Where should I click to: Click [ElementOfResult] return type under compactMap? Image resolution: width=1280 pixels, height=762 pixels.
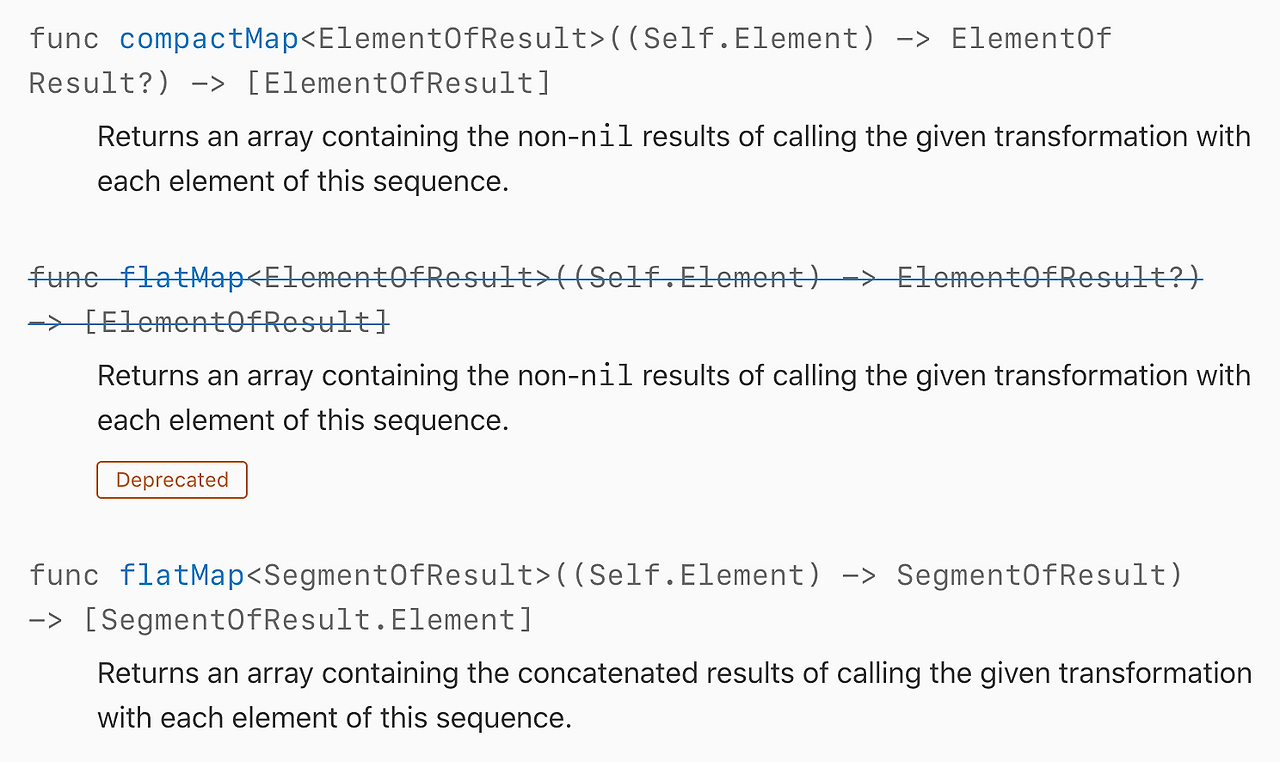click(x=398, y=83)
